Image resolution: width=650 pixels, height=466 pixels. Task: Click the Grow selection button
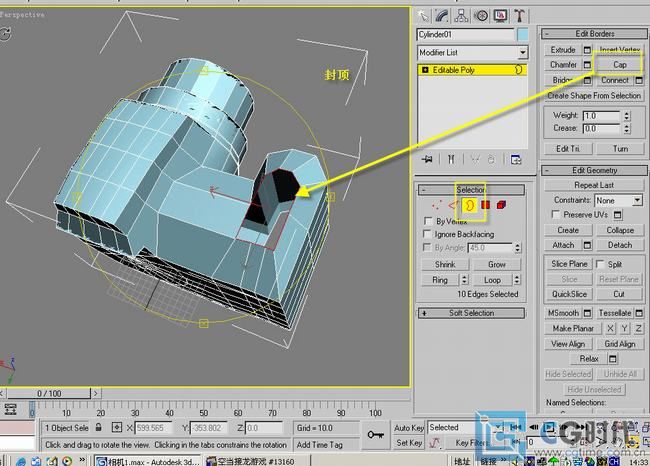pos(497,264)
